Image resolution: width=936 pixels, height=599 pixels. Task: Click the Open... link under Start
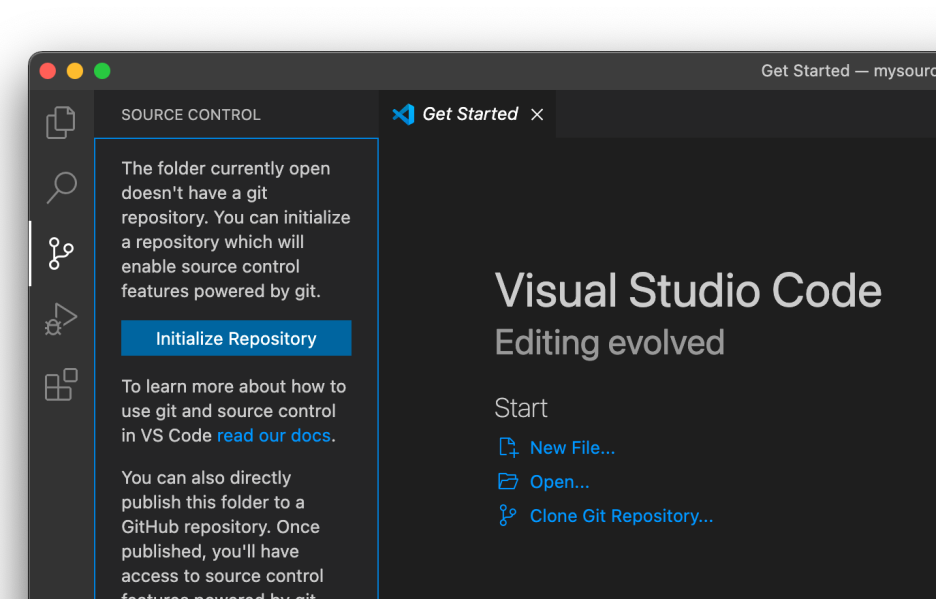pos(559,482)
